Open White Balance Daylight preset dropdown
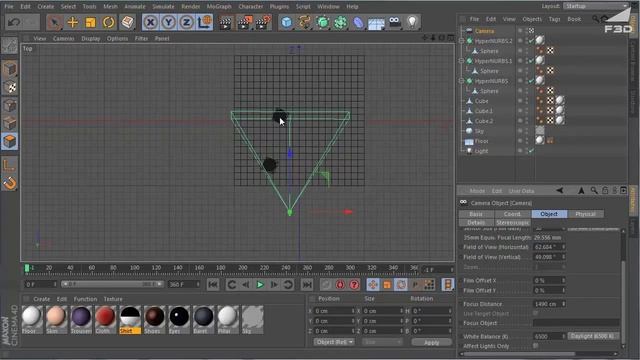 (593, 336)
